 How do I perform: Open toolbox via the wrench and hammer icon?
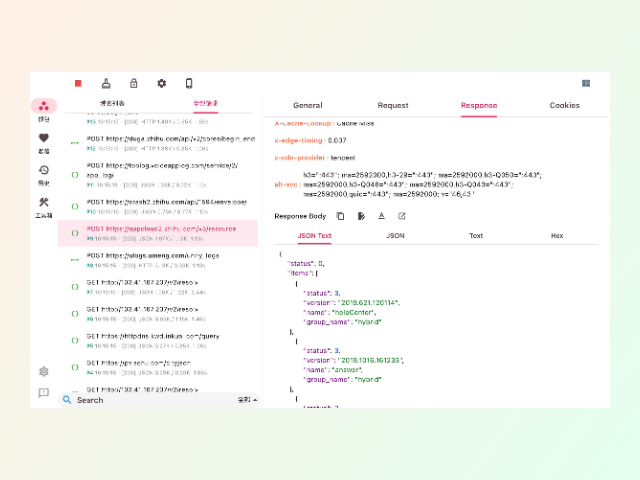click(x=44, y=202)
